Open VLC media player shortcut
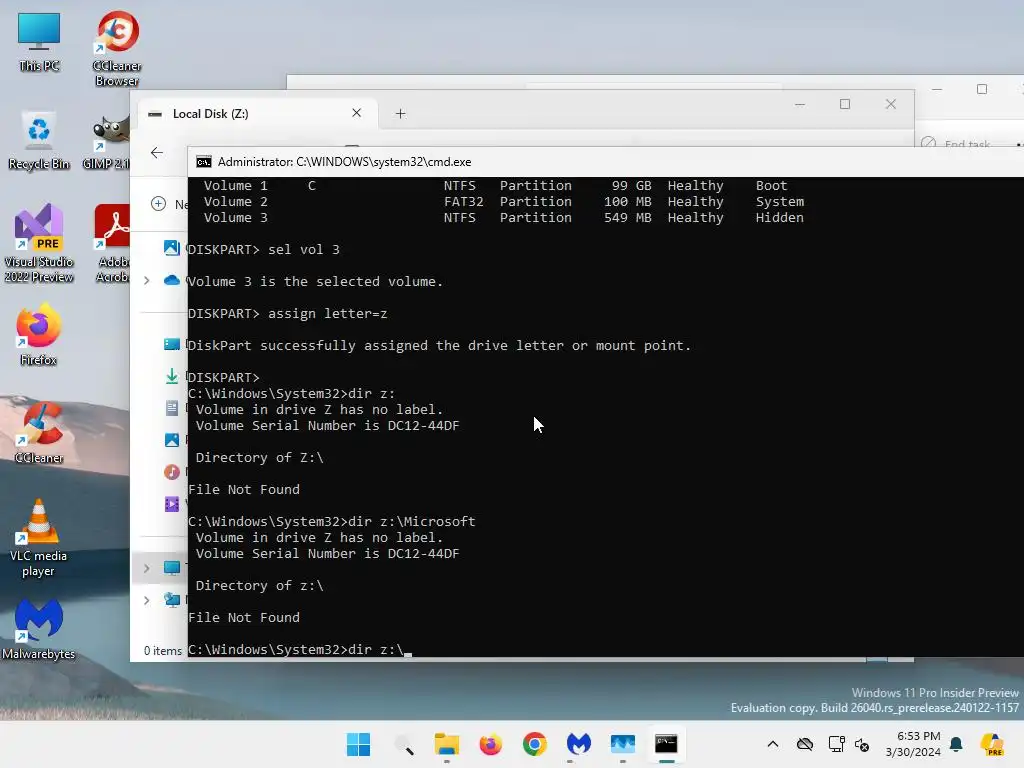This screenshot has height=768, width=1024. point(39,538)
